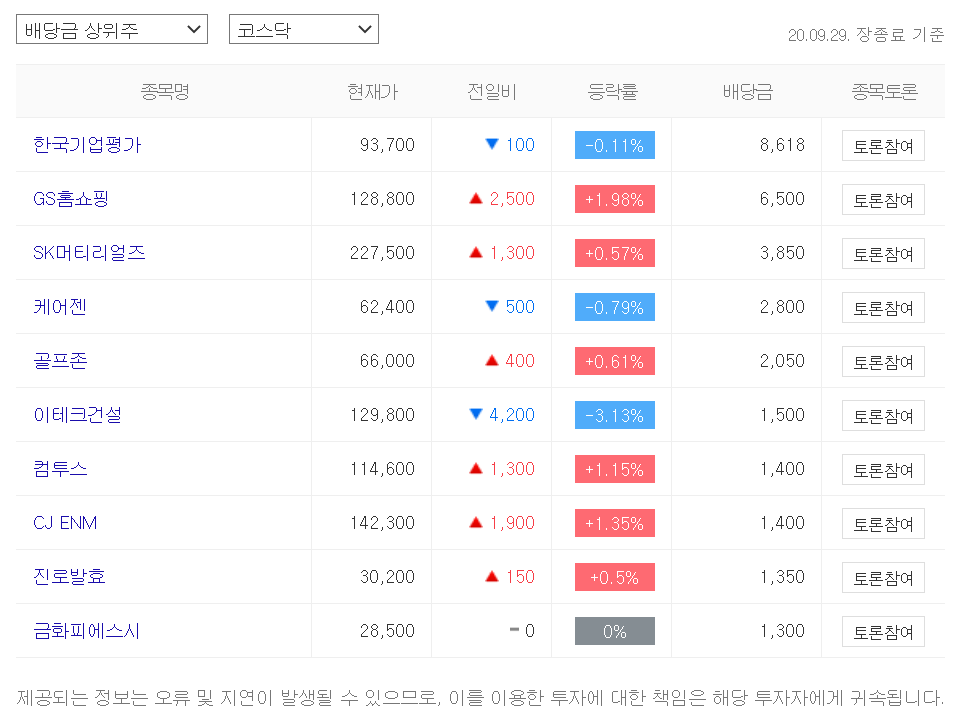Click 토론참여 button for 한국기업평가
Image resolution: width=962 pixels, height=728 pixels.
point(883,145)
